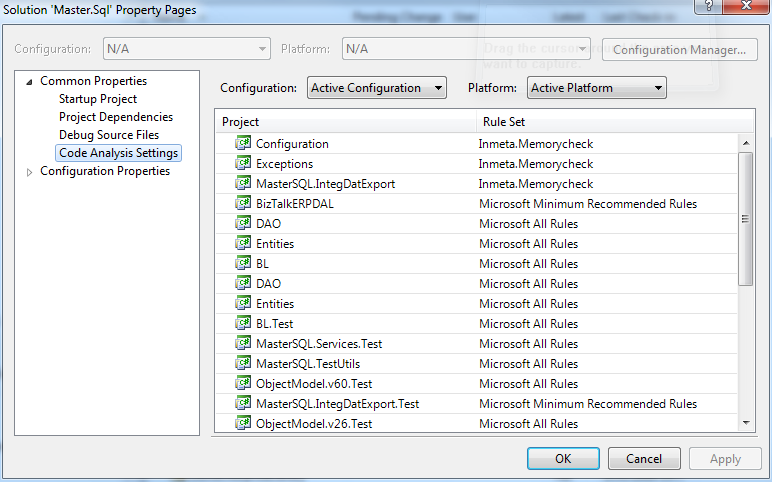
Task: Click the vertical scrollbar thumb of project list
Action: (746, 219)
